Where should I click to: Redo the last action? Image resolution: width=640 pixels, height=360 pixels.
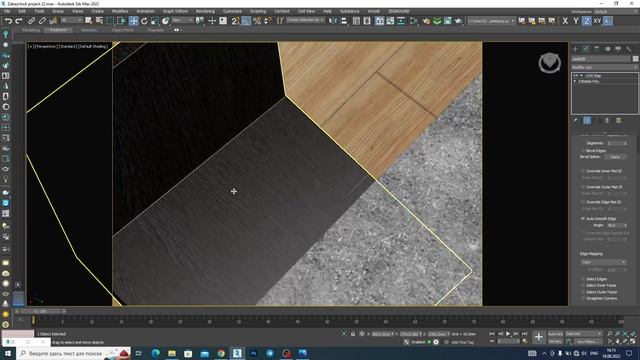pyautogui.click(x=18, y=21)
